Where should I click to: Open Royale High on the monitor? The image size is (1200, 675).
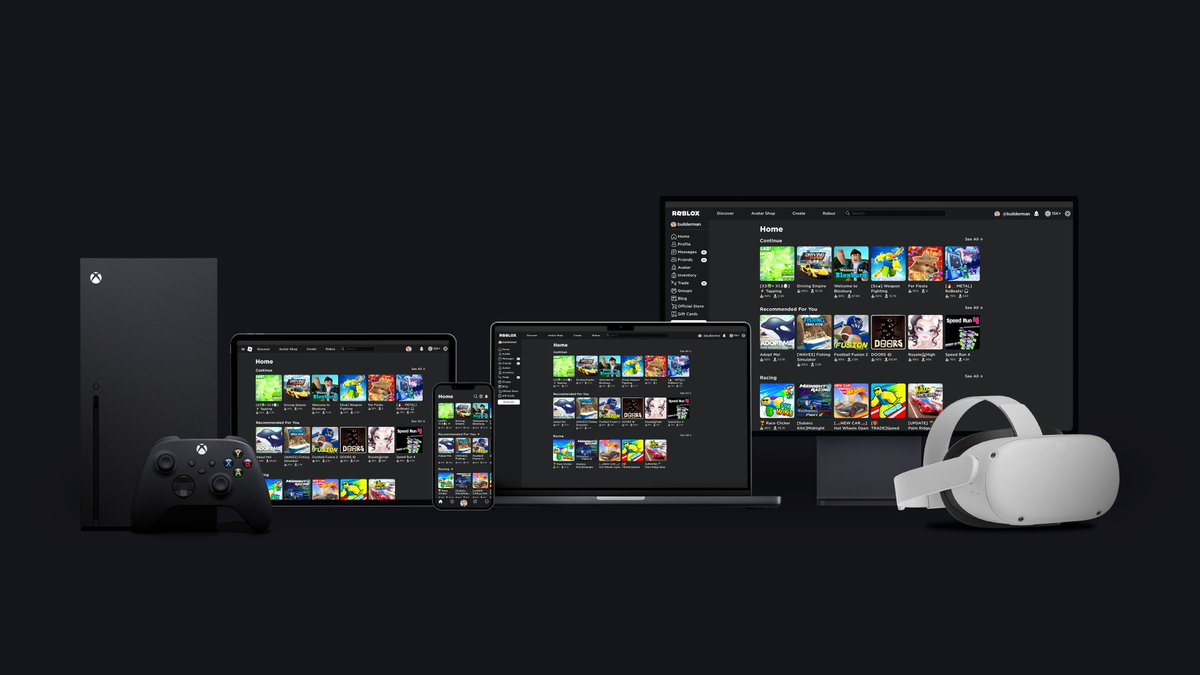click(925, 332)
